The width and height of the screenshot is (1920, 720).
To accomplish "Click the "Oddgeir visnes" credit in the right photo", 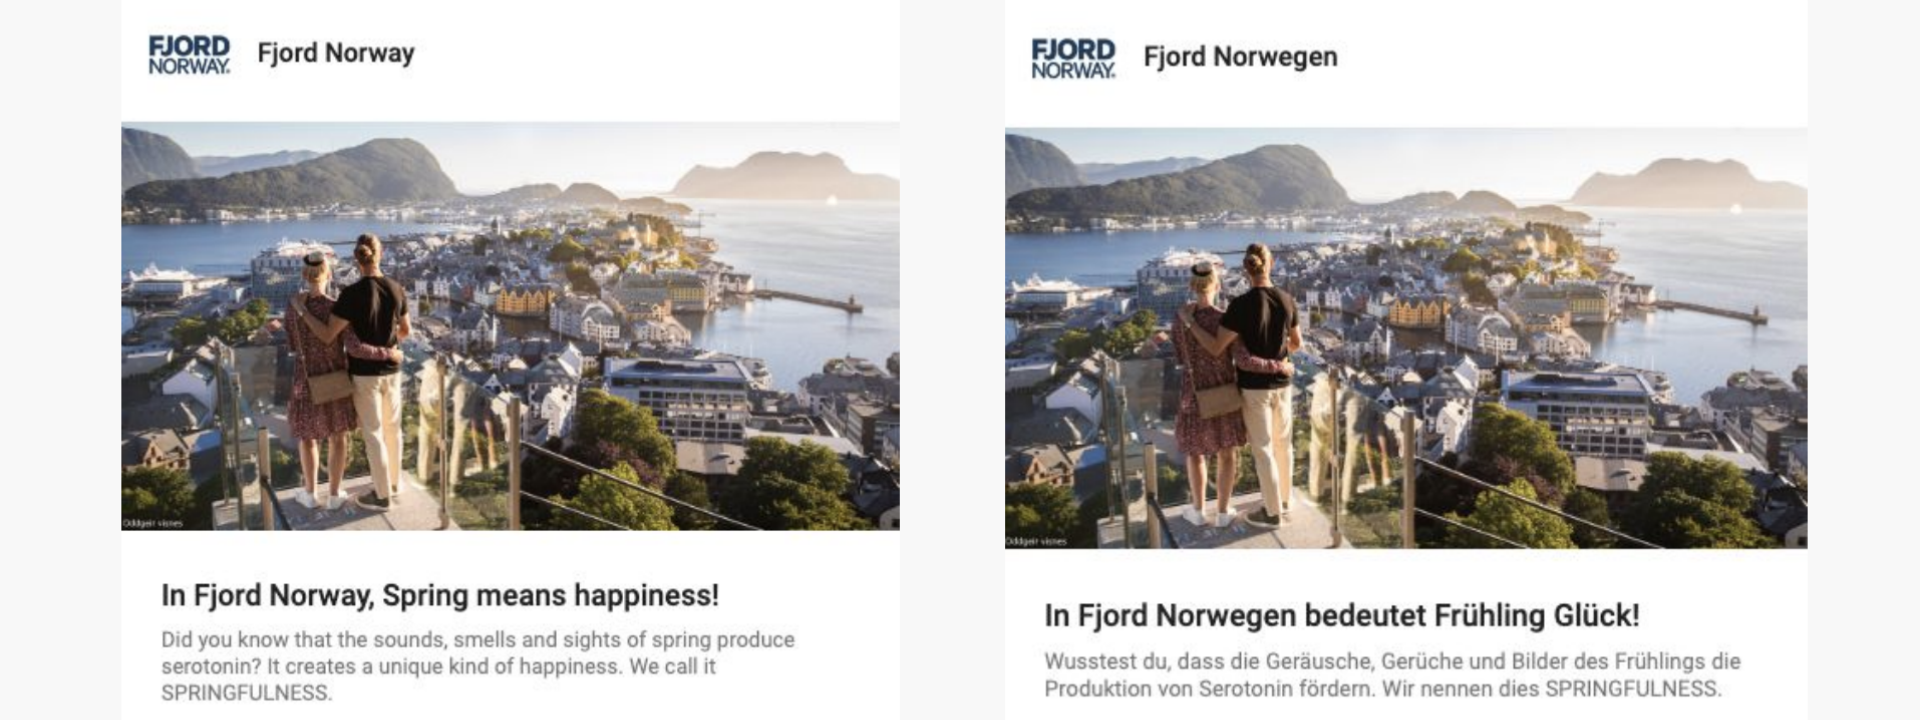I will [1036, 541].
